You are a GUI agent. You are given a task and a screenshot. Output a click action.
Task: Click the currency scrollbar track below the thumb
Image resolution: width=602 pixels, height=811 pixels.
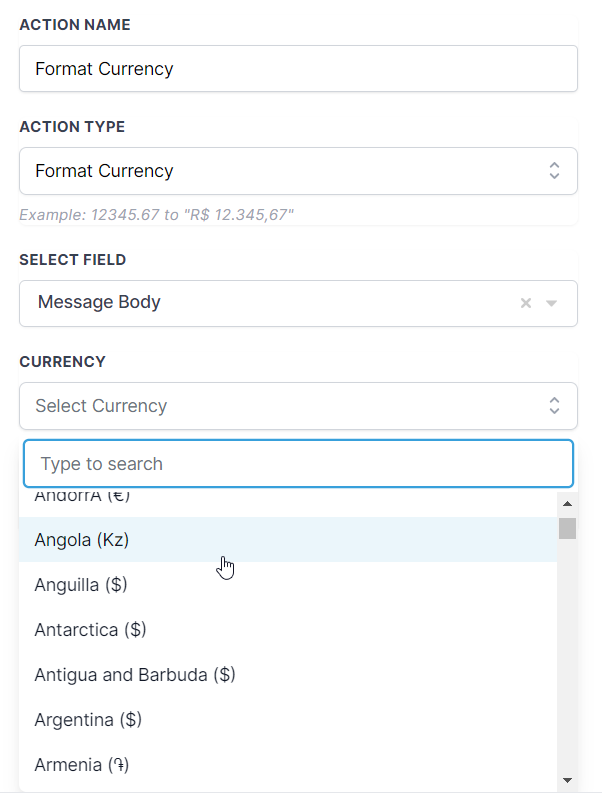point(567,655)
